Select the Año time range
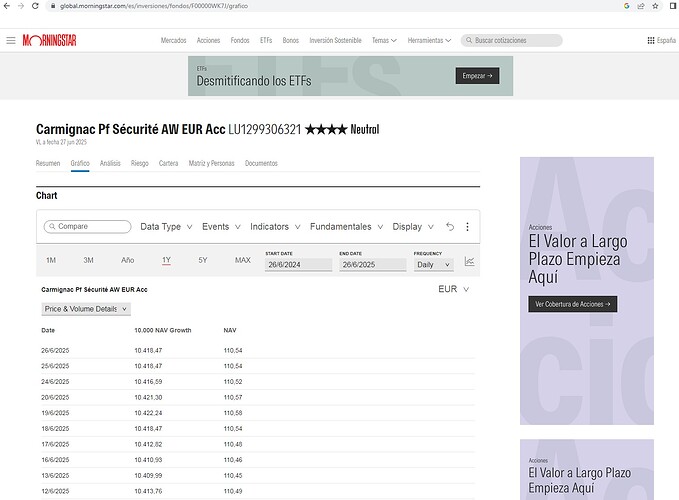 point(127,260)
